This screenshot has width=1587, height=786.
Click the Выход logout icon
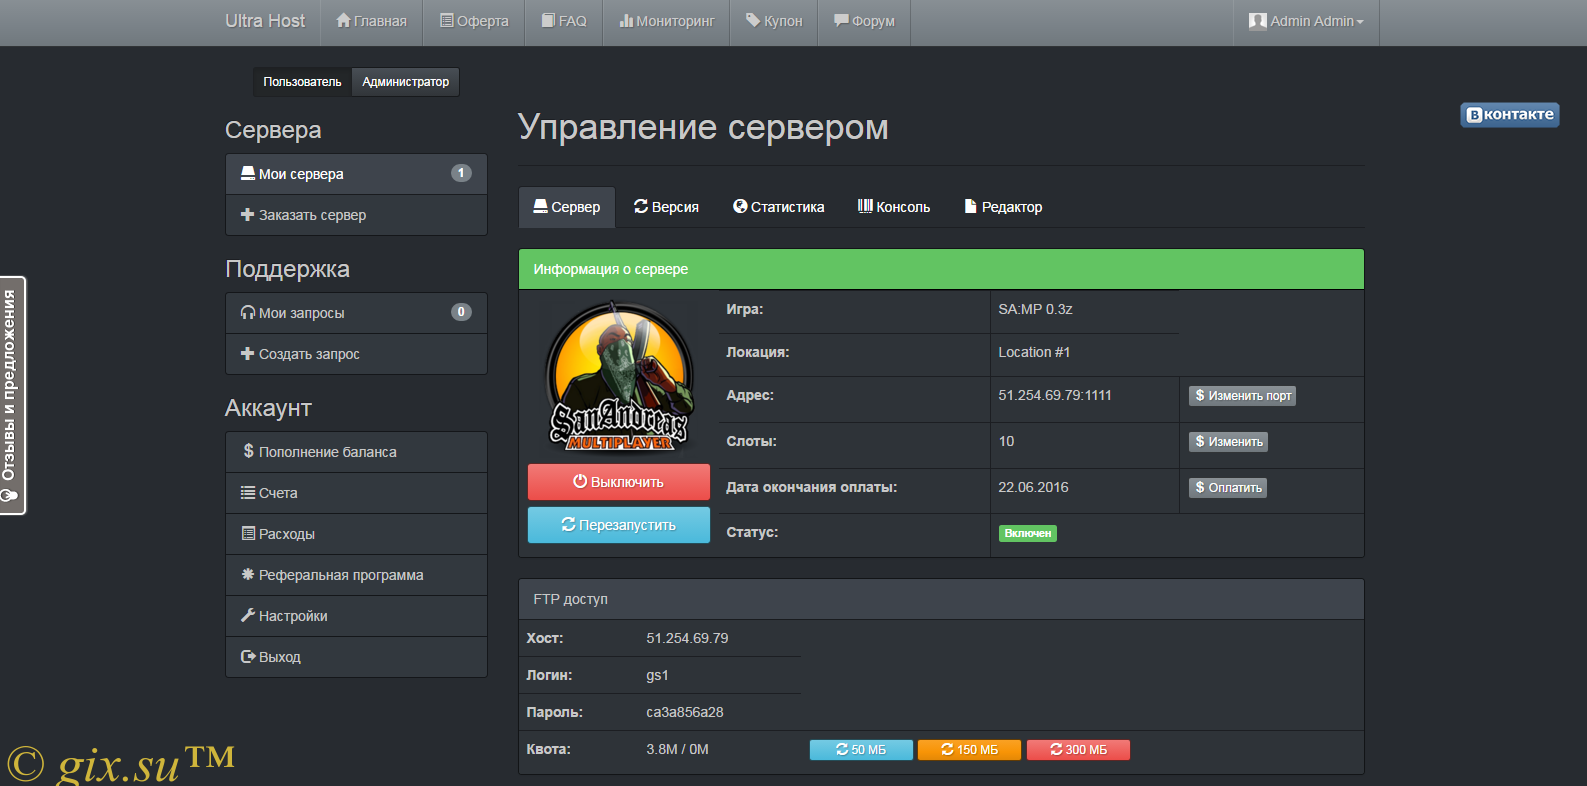248,657
